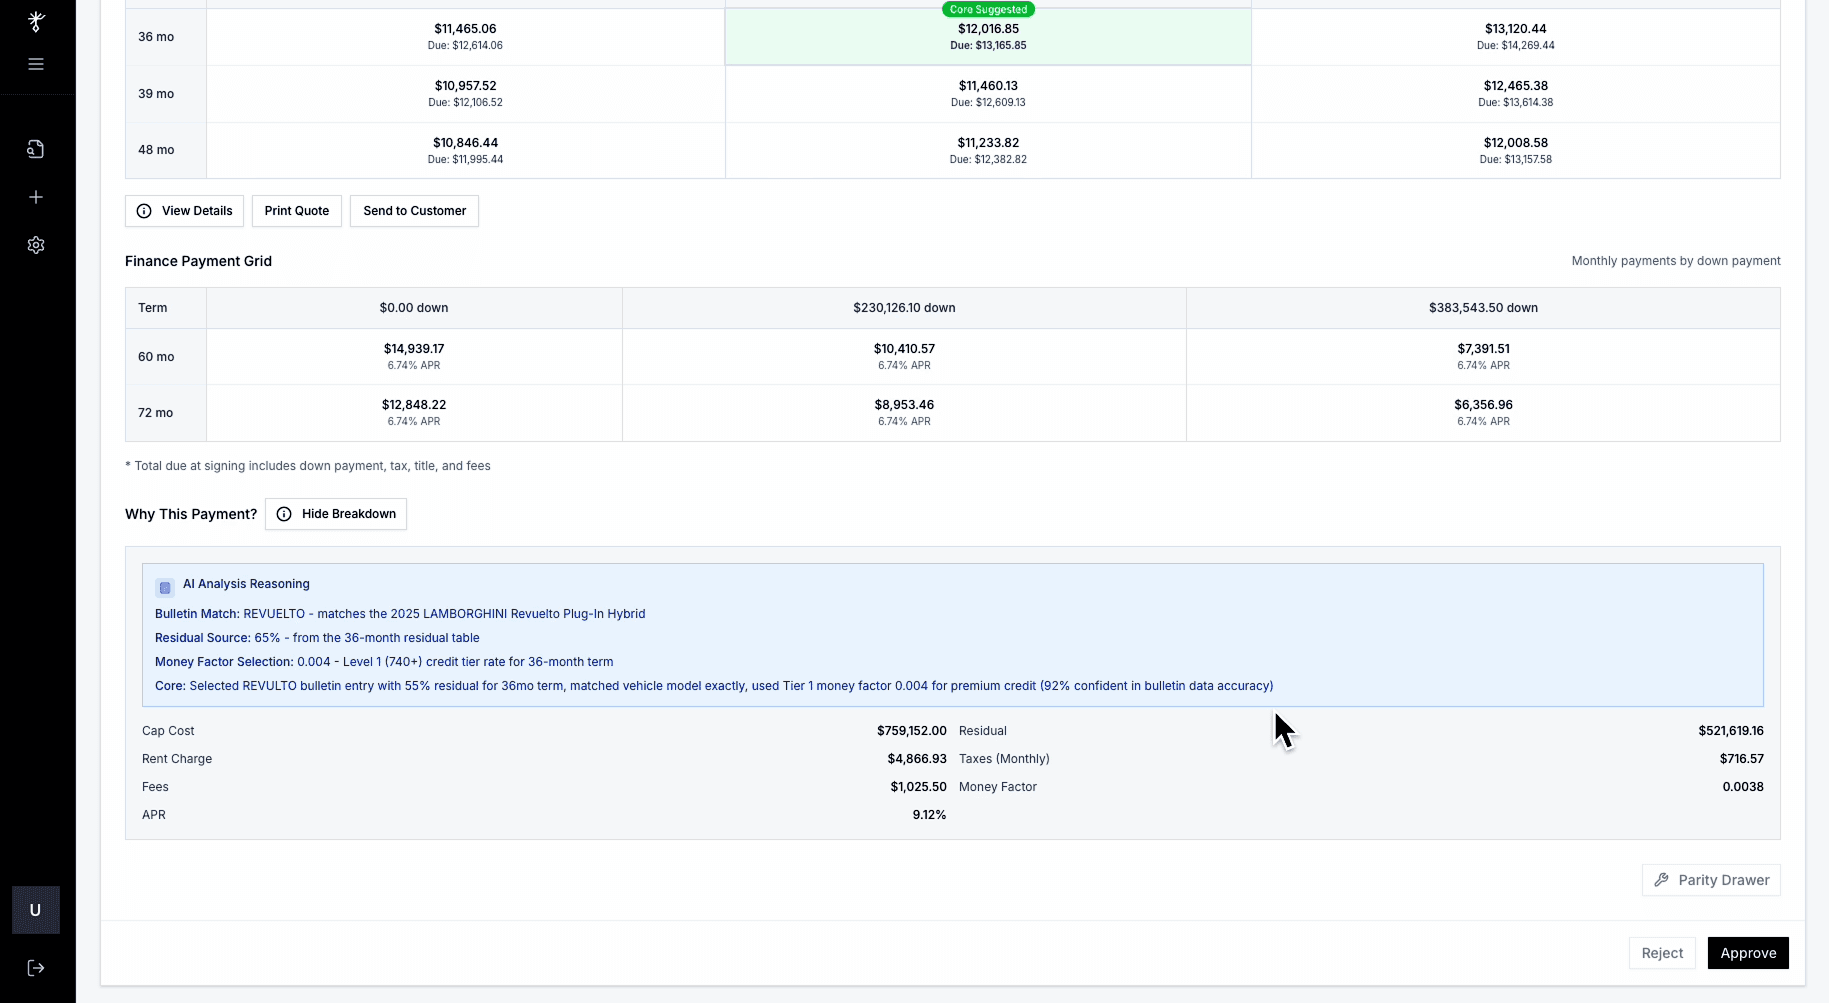Image resolution: width=1829 pixels, height=1003 pixels.
Task: Open the Parity Drawer
Action: [1711, 880]
